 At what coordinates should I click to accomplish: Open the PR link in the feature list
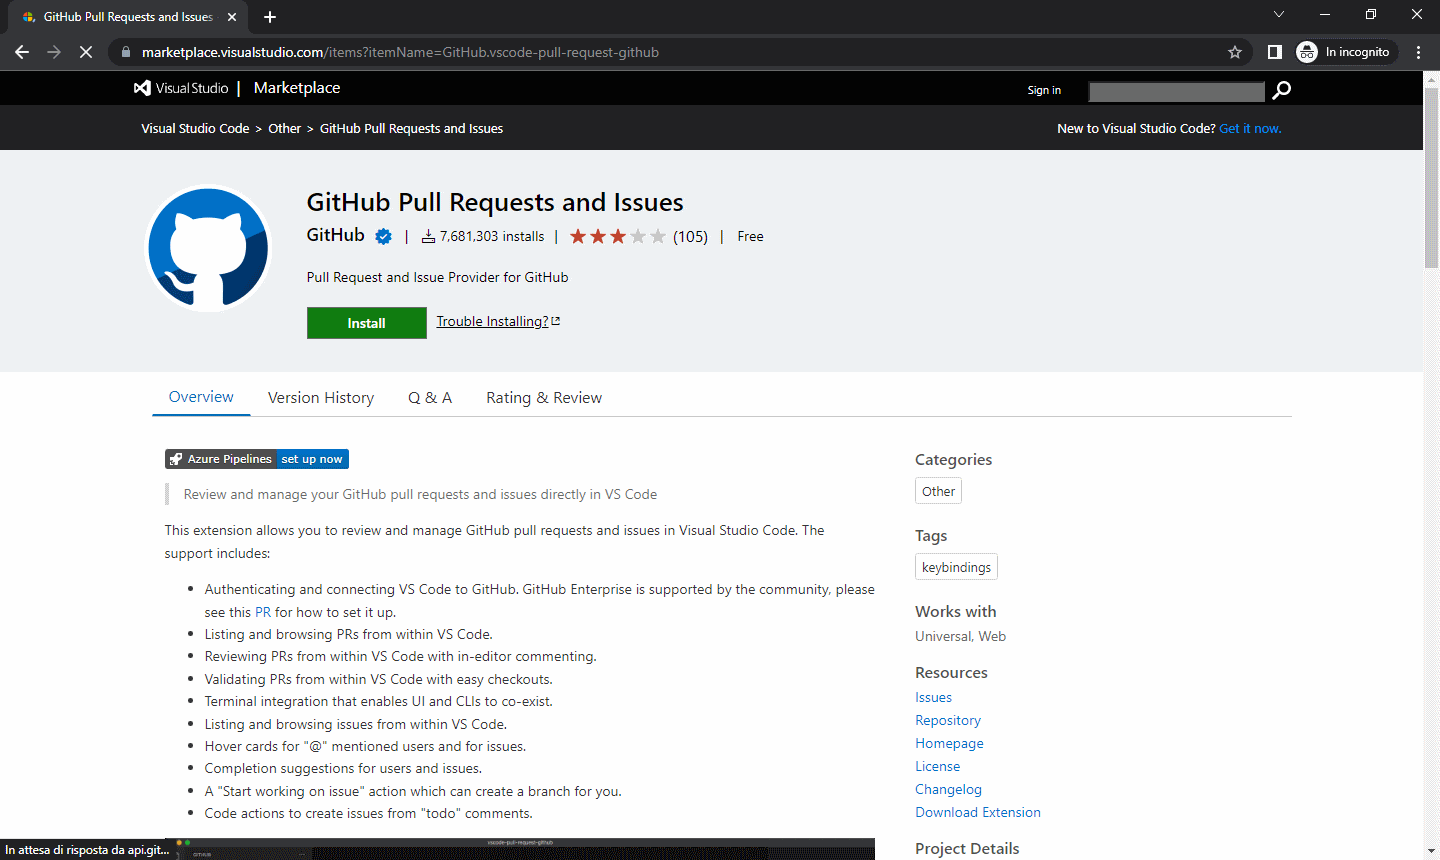(x=263, y=612)
